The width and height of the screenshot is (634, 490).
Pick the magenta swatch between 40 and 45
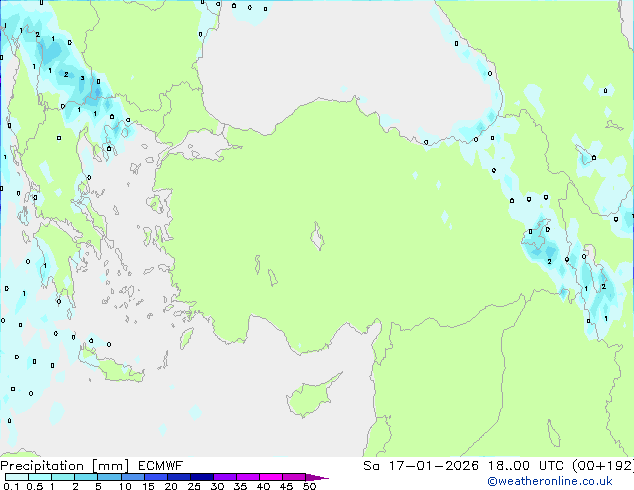[x=271, y=477]
